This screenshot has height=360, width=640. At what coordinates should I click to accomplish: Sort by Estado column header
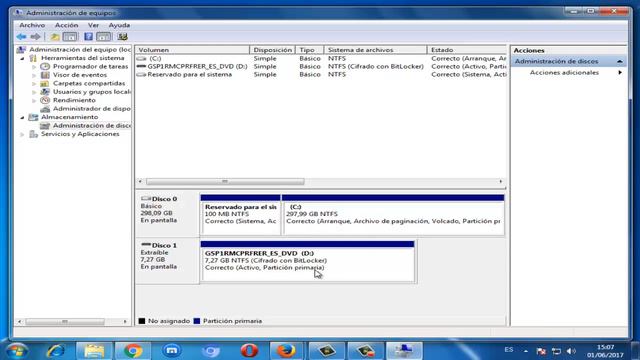[467, 50]
